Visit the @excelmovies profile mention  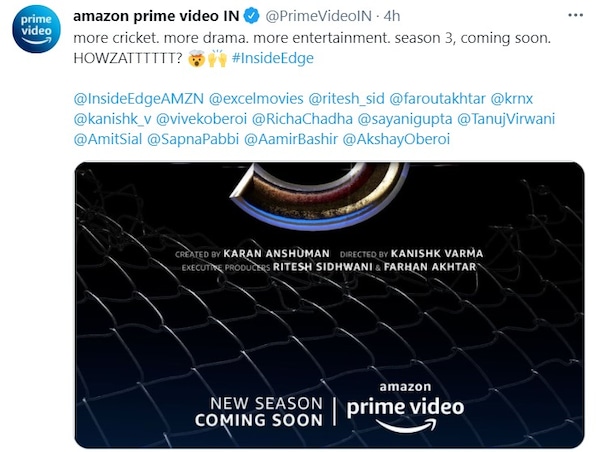click(x=256, y=99)
